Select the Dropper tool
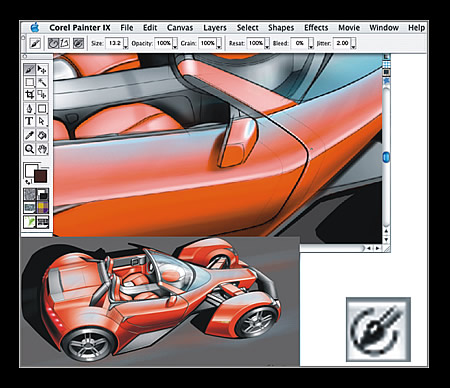The image size is (450, 388). tap(29, 135)
